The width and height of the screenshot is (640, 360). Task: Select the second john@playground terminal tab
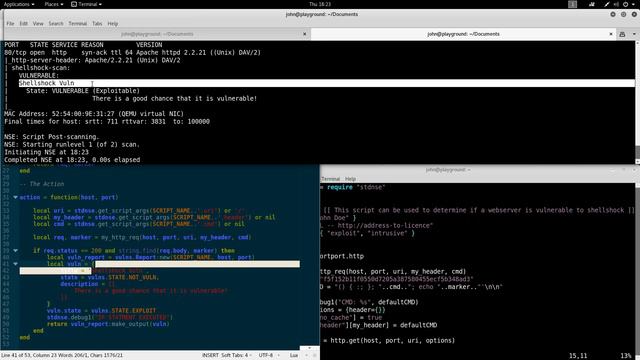463,34
